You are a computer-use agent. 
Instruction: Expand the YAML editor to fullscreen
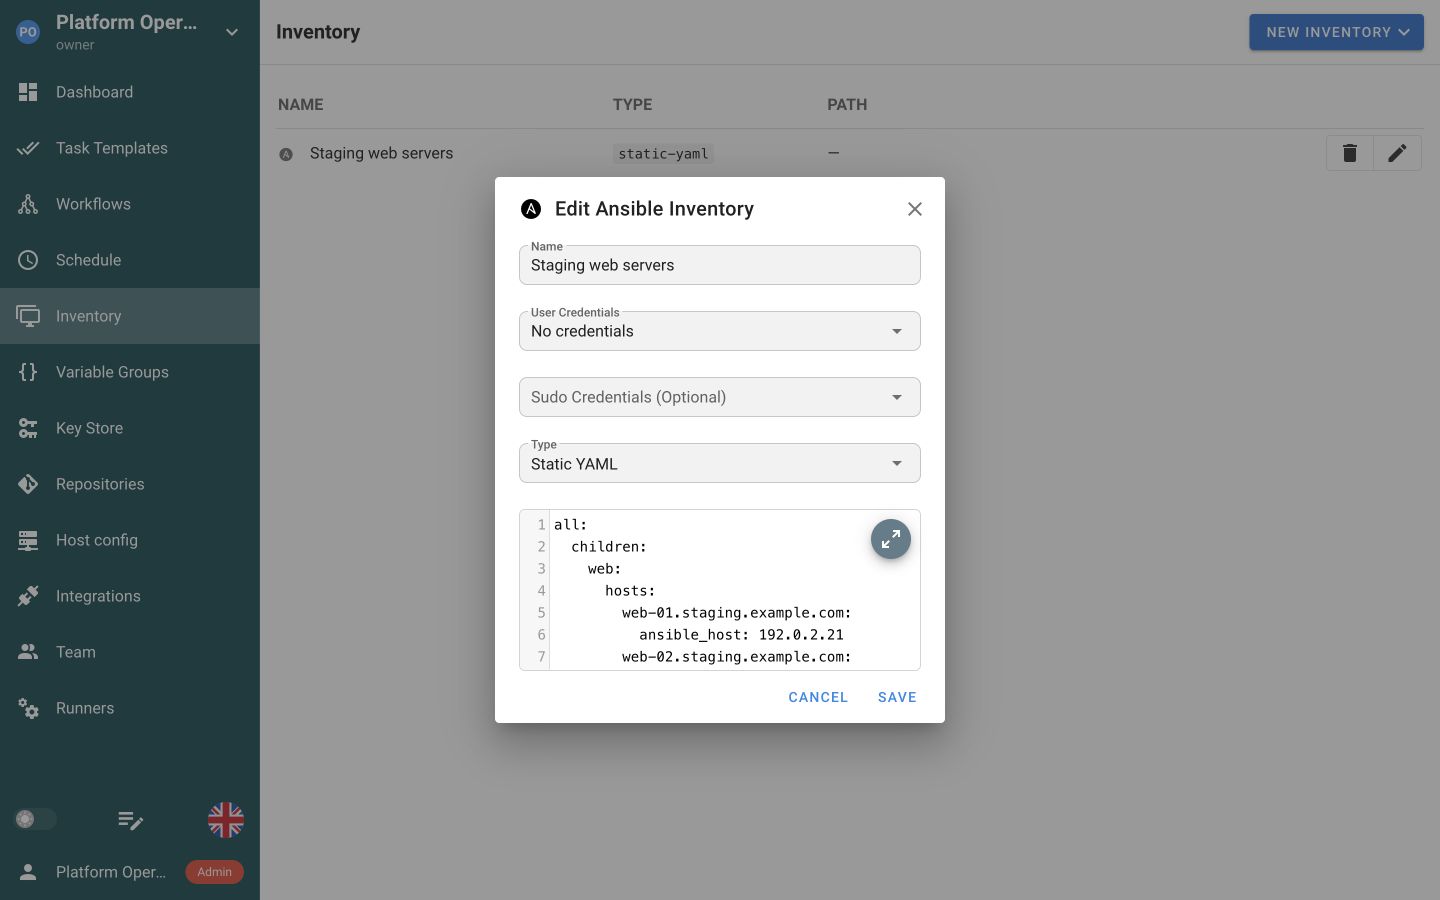click(890, 539)
